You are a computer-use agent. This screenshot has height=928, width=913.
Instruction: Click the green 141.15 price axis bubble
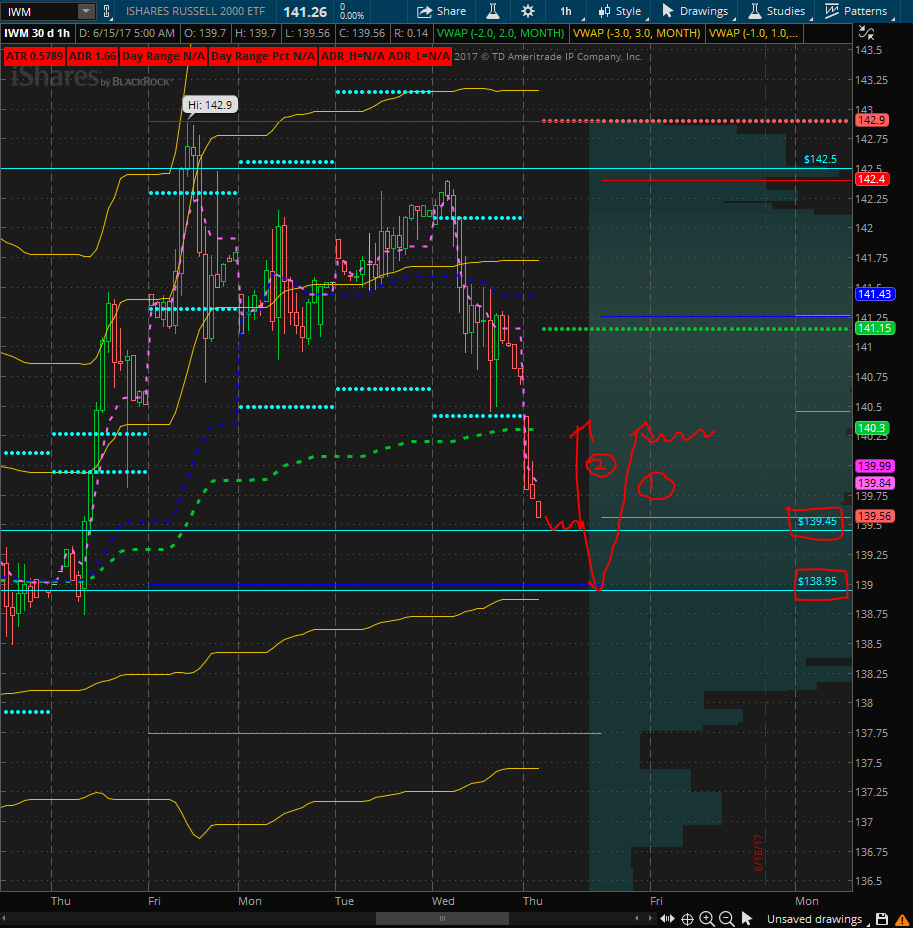tap(875, 328)
